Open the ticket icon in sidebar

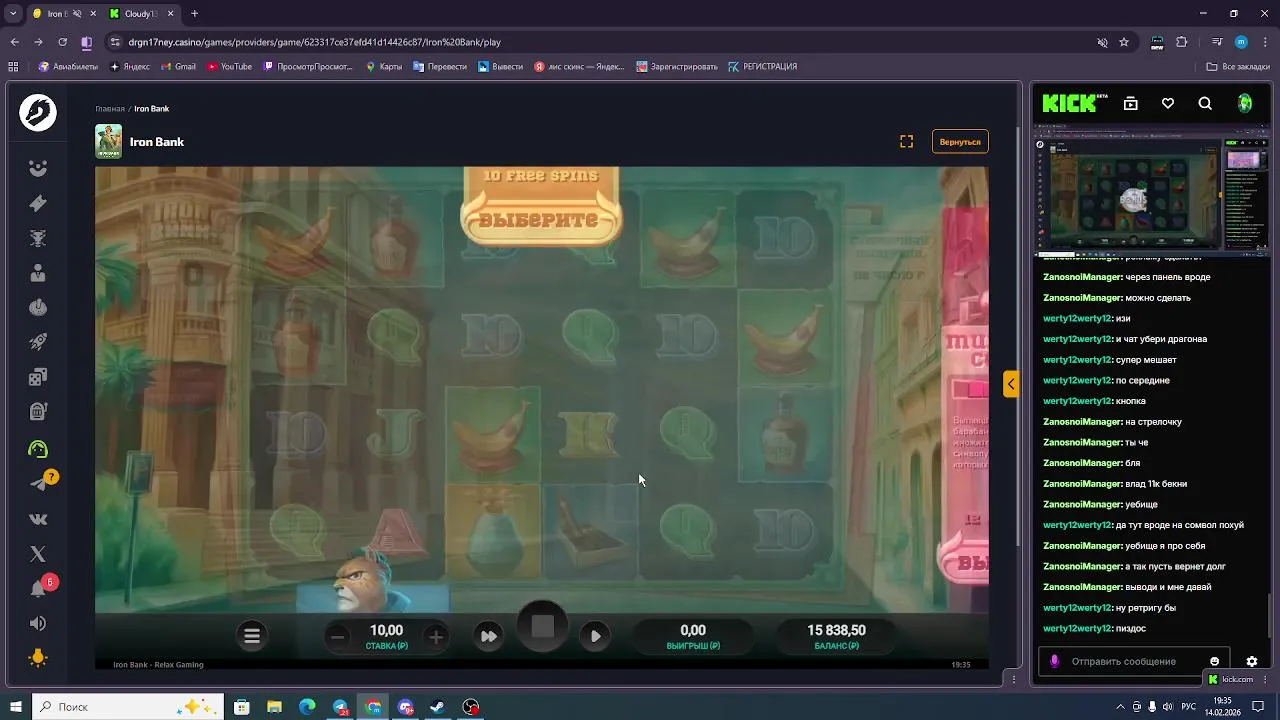[x=38, y=203]
